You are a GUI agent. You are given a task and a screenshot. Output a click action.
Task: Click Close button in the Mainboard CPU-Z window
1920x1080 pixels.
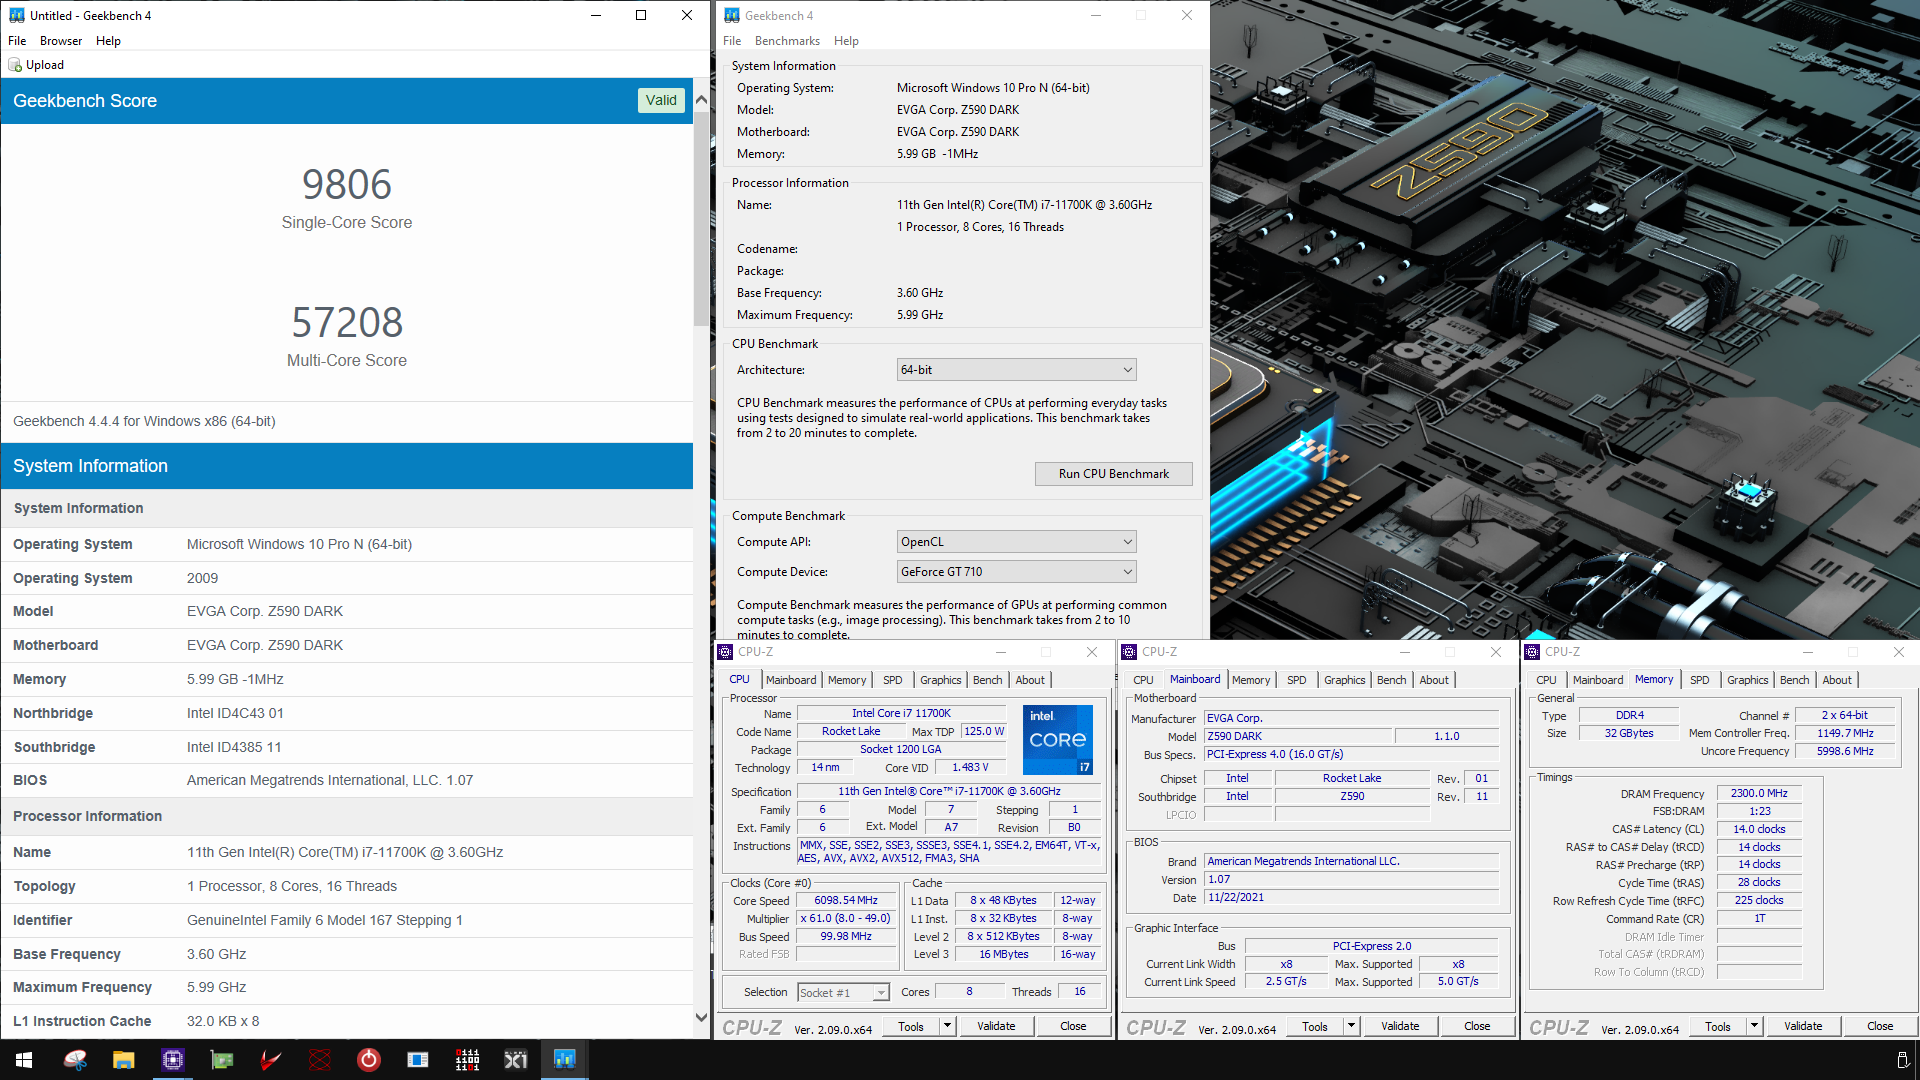point(1477,1026)
